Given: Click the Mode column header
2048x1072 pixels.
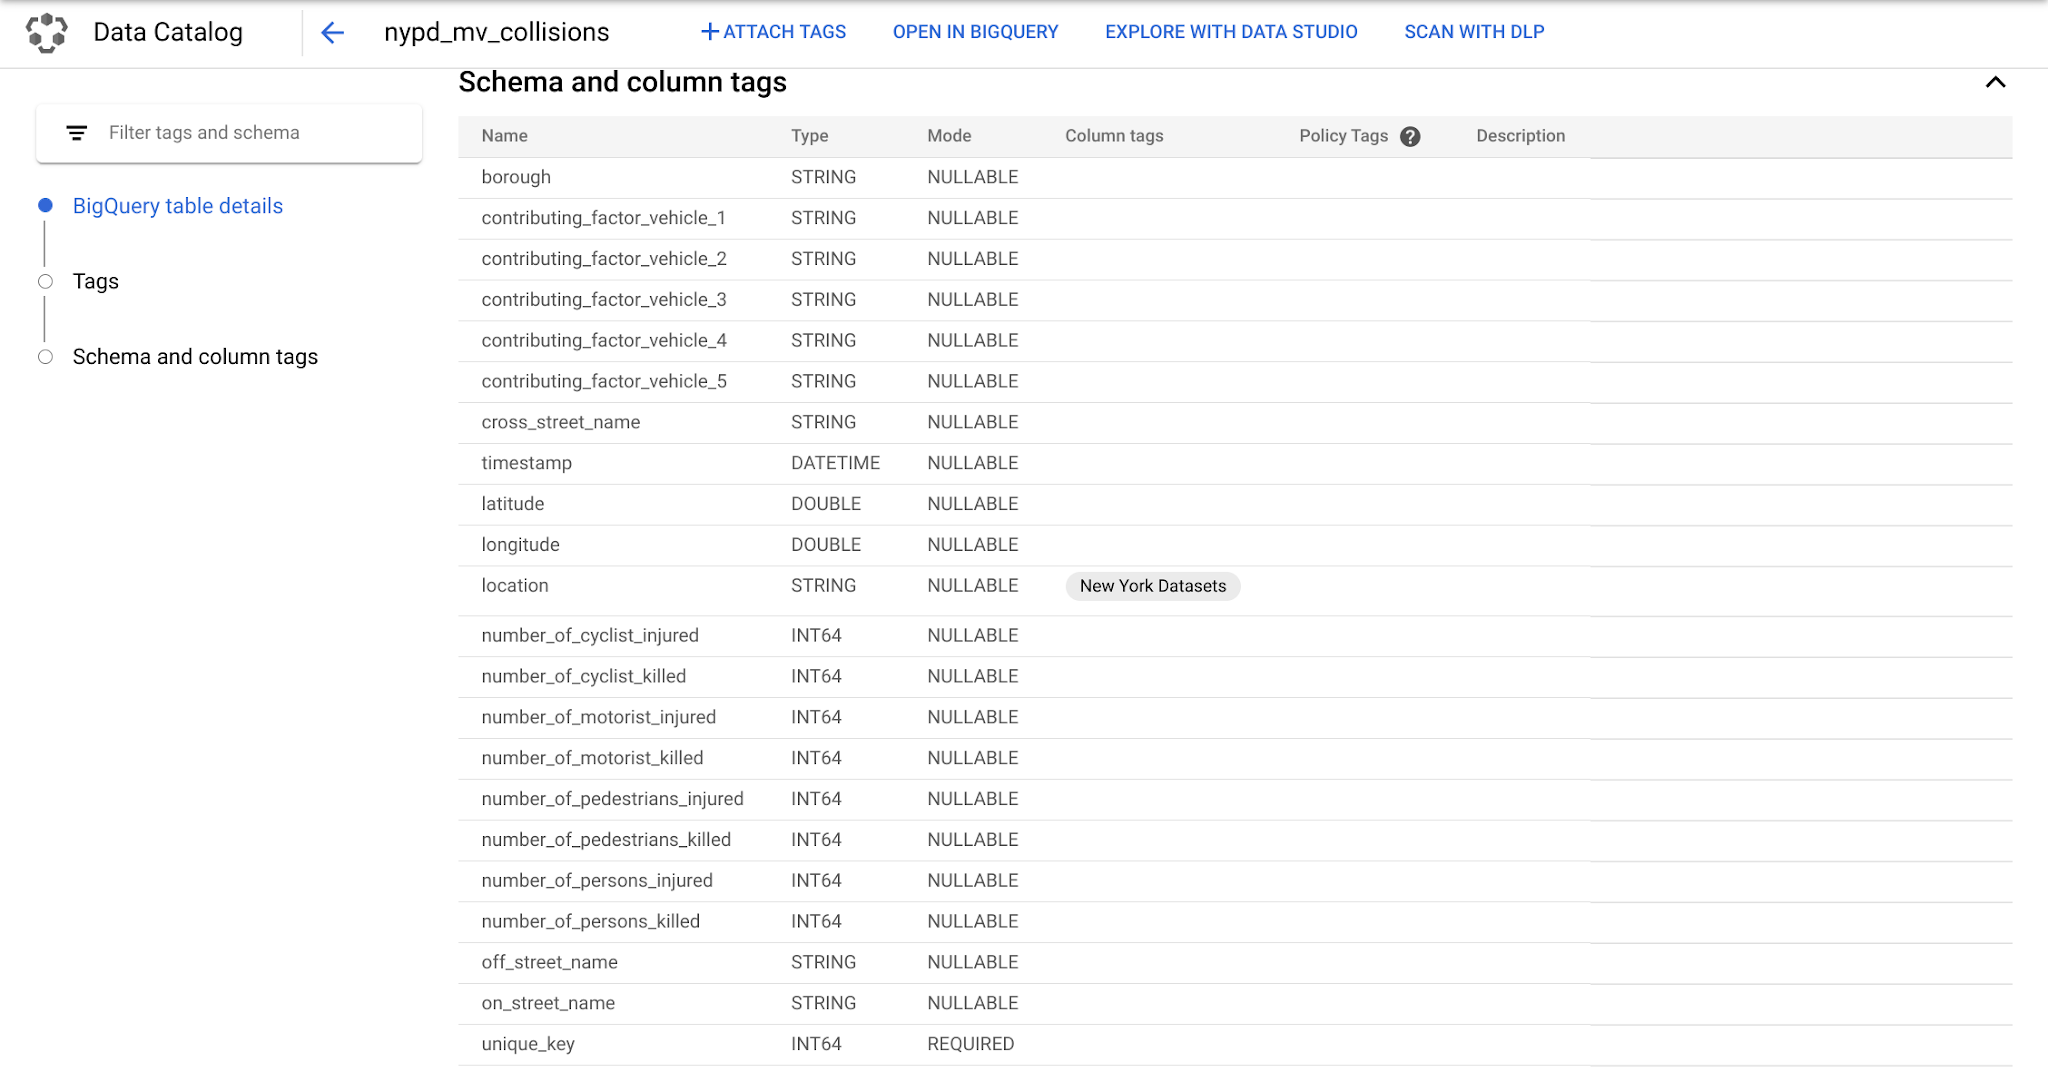Looking at the screenshot, I should [x=949, y=136].
